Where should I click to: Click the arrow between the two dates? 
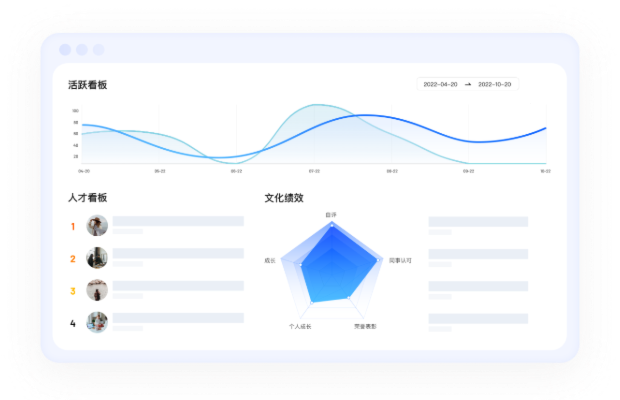pyautogui.click(x=468, y=85)
